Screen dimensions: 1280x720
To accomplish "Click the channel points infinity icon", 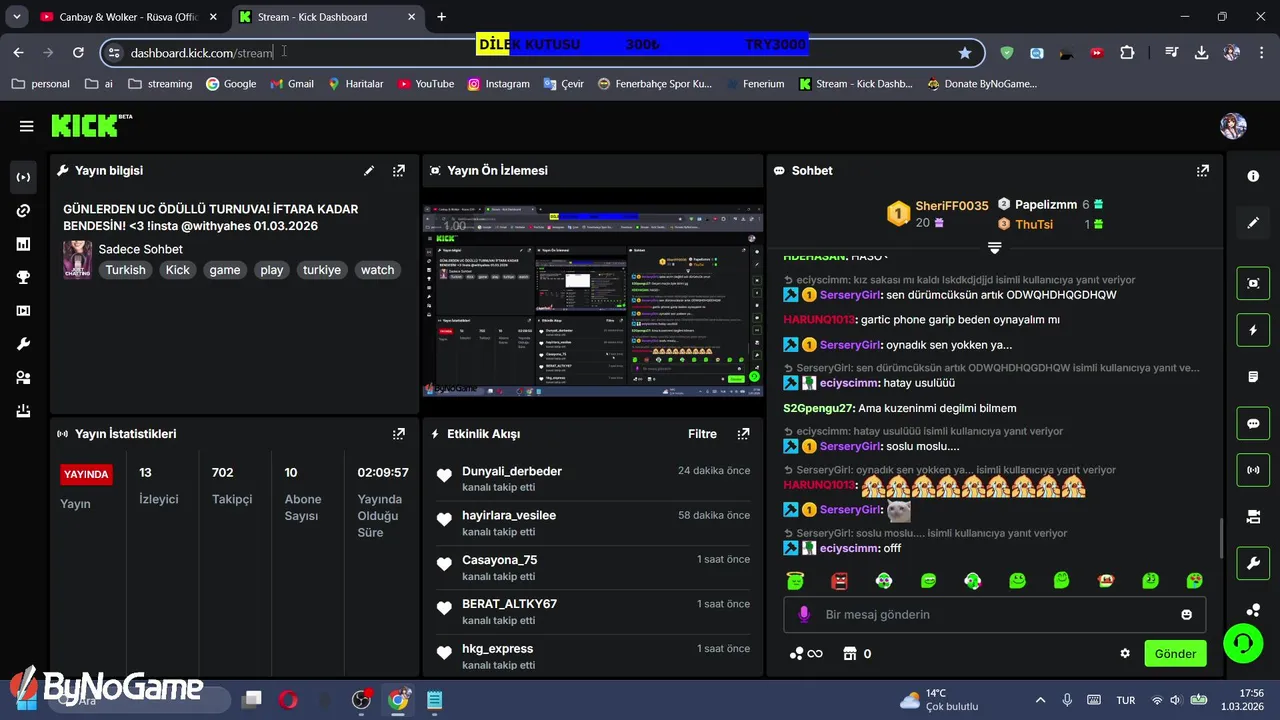I will pyautogui.click(x=806, y=654).
